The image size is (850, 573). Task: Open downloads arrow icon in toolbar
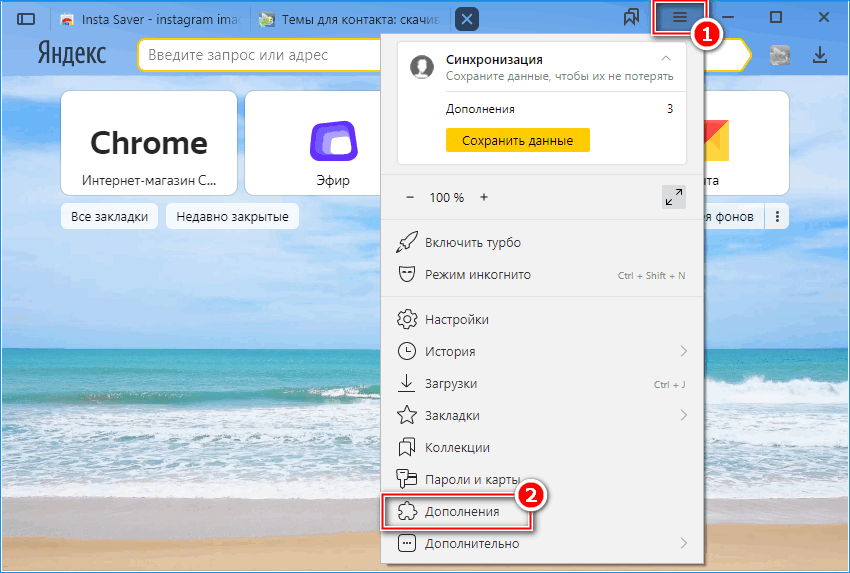pyautogui.click(x=820, y=56)
